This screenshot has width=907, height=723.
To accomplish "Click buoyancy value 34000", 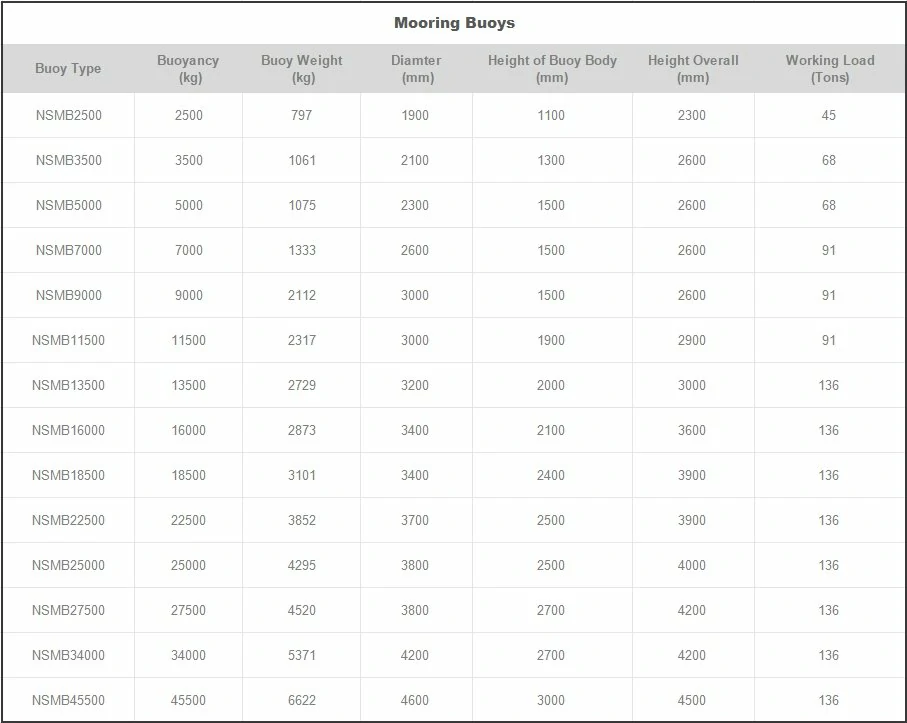I will pos(189,655).
